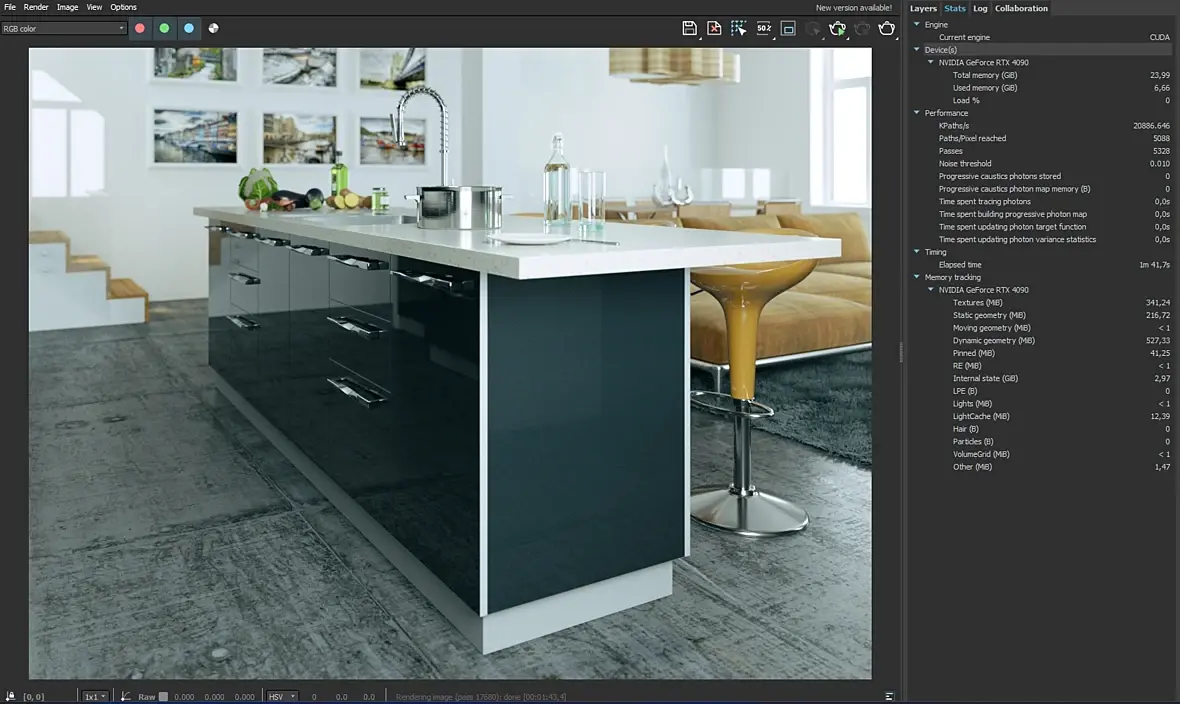Click the 50% test resolution icon
This screenshot has width=1180, height=704.
(x=764, y=28)
